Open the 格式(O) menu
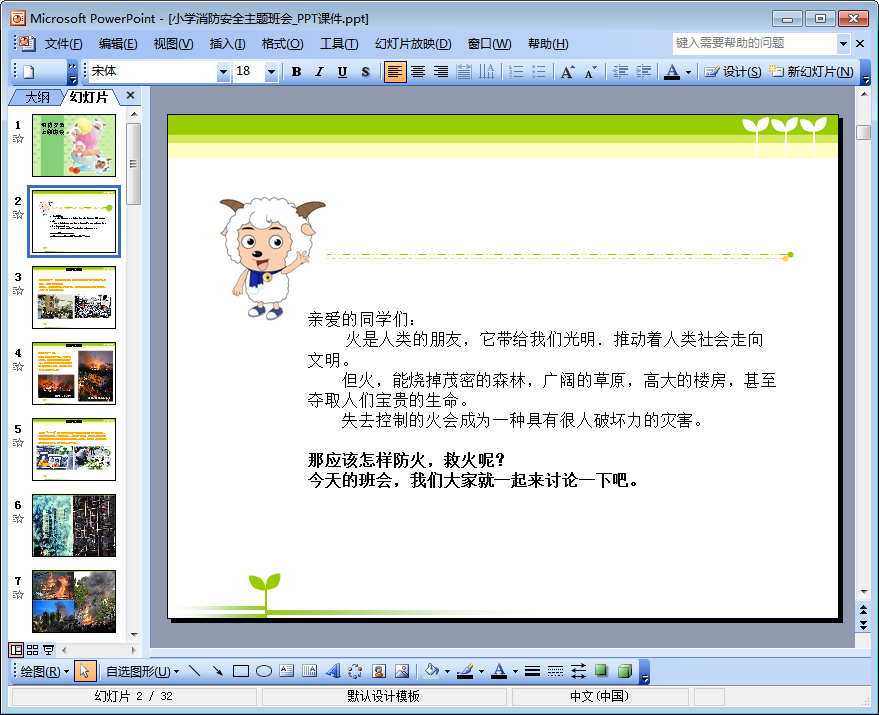This screenshot has width=879, height=715. 283,44
